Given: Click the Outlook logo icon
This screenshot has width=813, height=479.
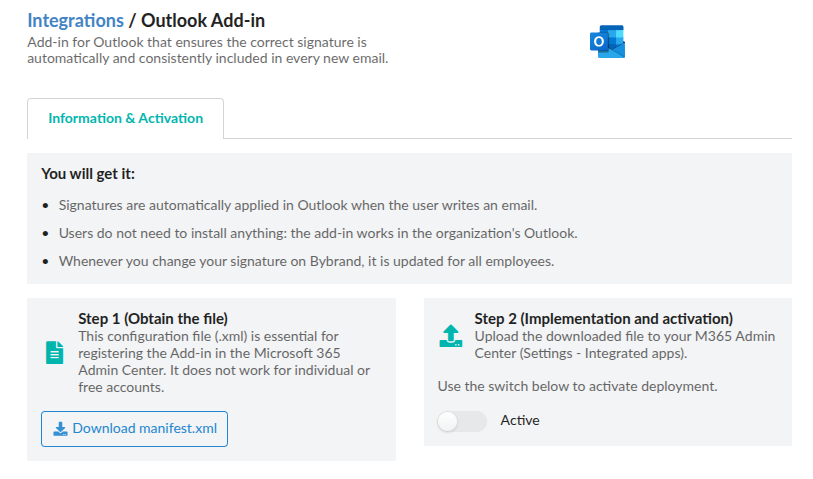Looking at the screenshot, I should (x=607, y=42).
